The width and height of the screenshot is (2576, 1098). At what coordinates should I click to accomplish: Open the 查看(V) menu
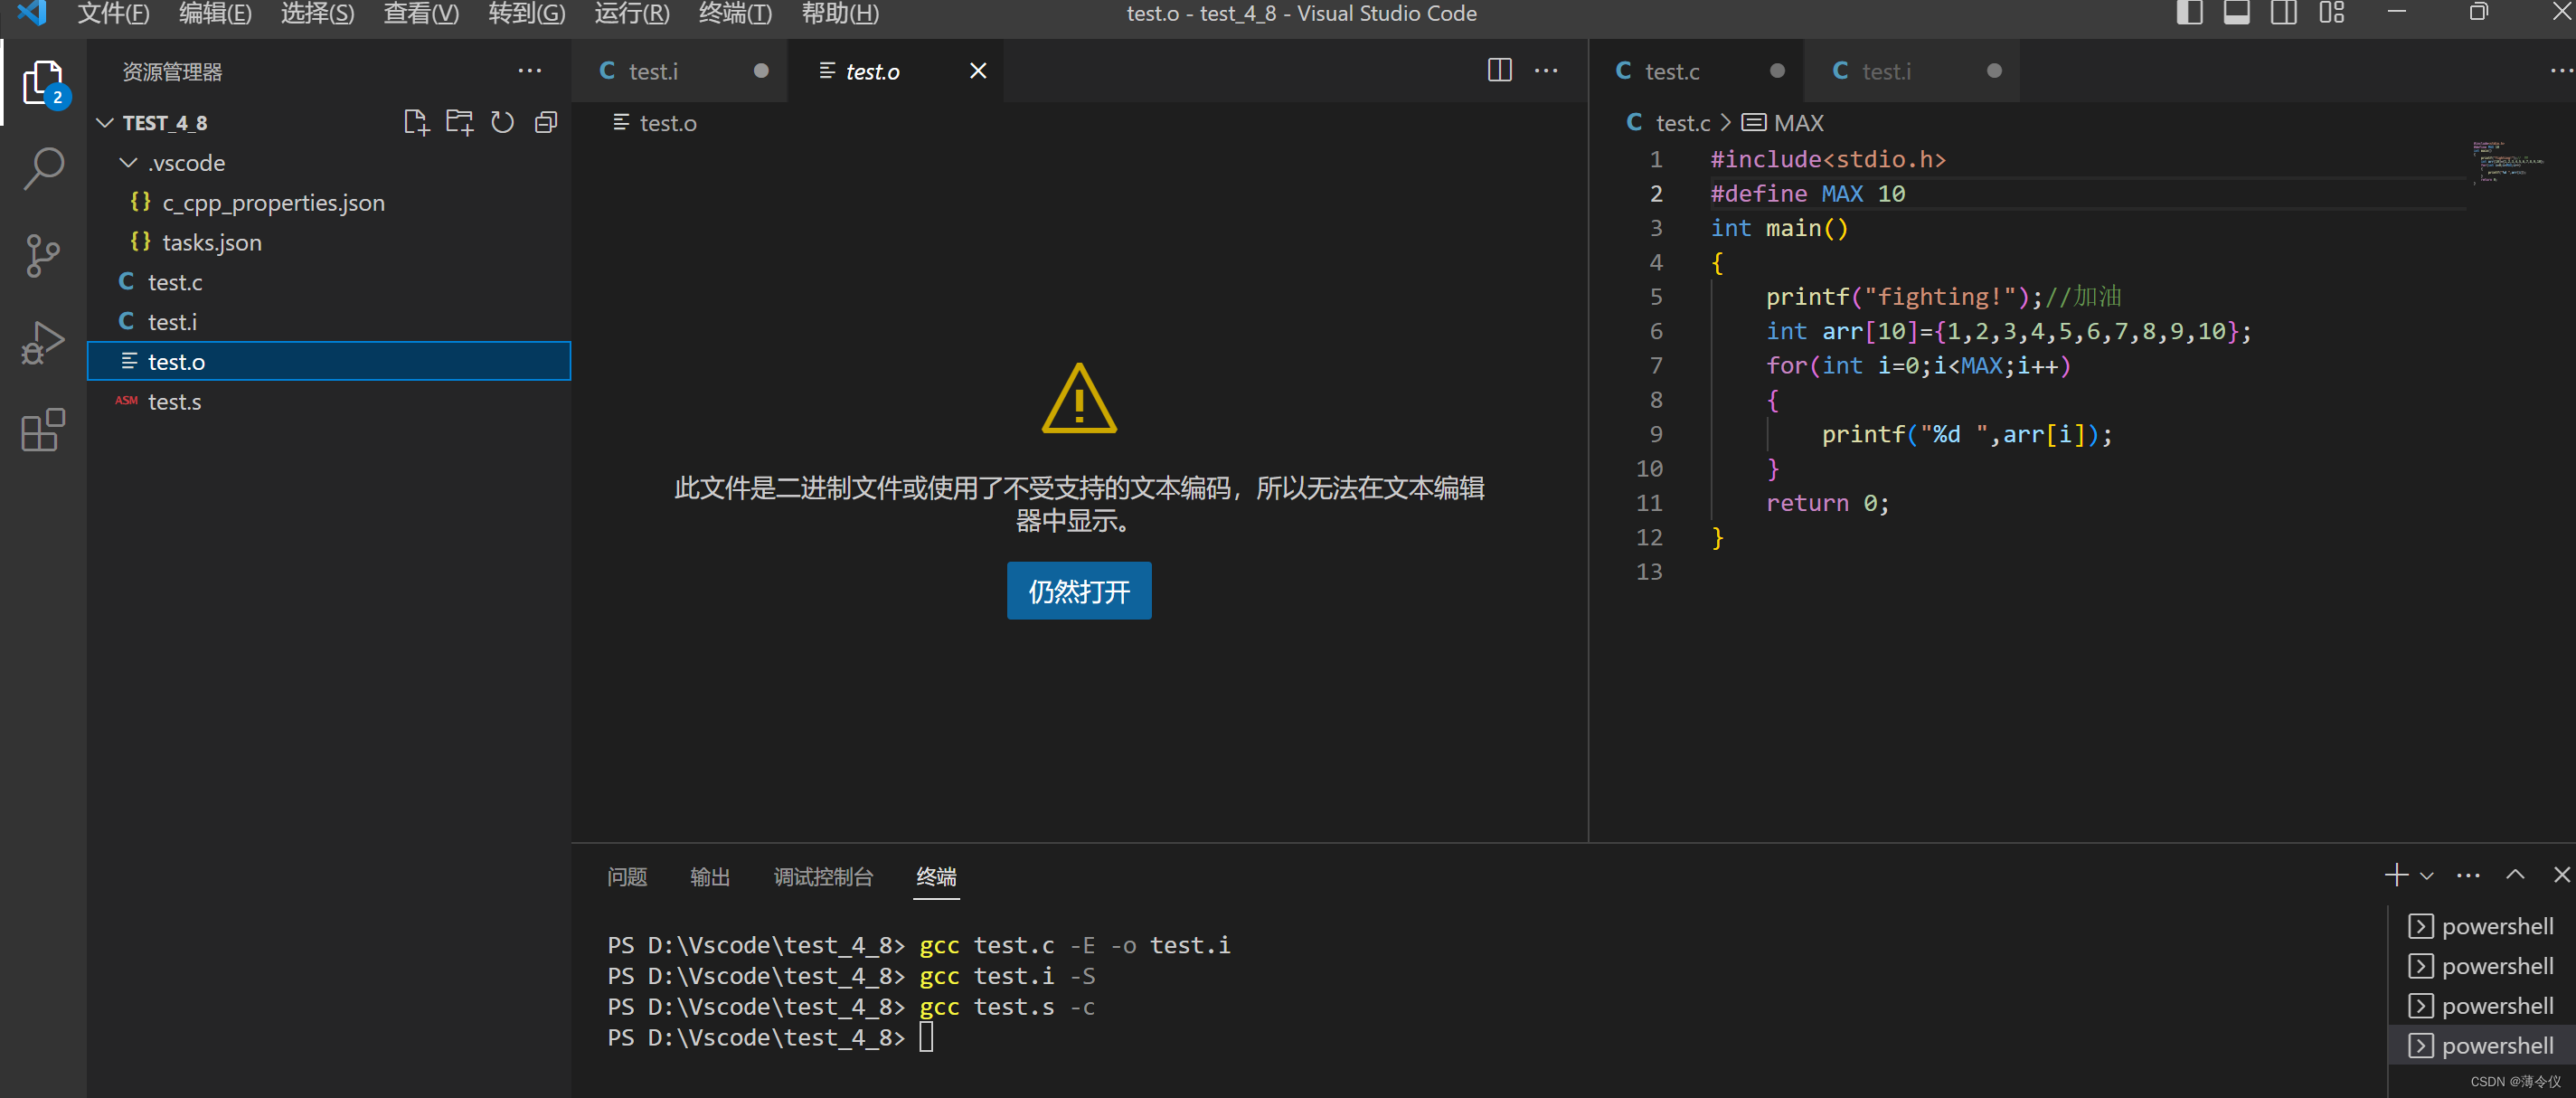pyautogui.click(x=421, y=13)
